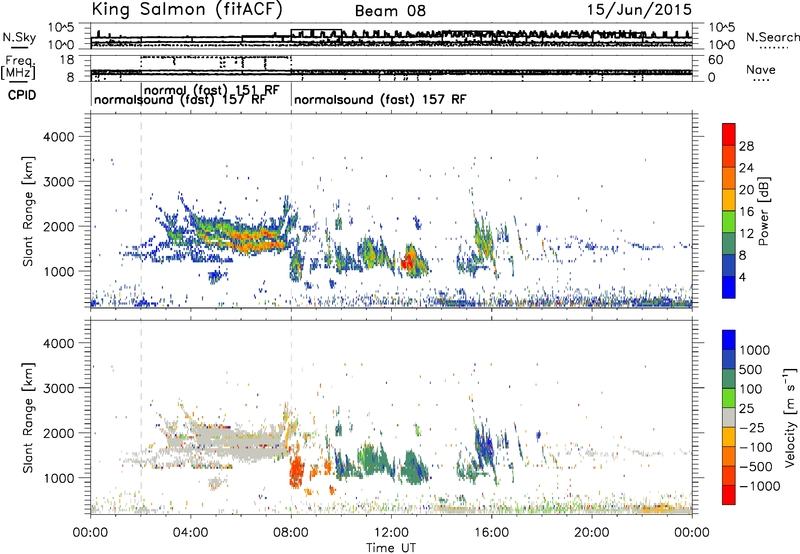
Task: Click the "16:00" time axis tick label
Action: tap(491, 533)
